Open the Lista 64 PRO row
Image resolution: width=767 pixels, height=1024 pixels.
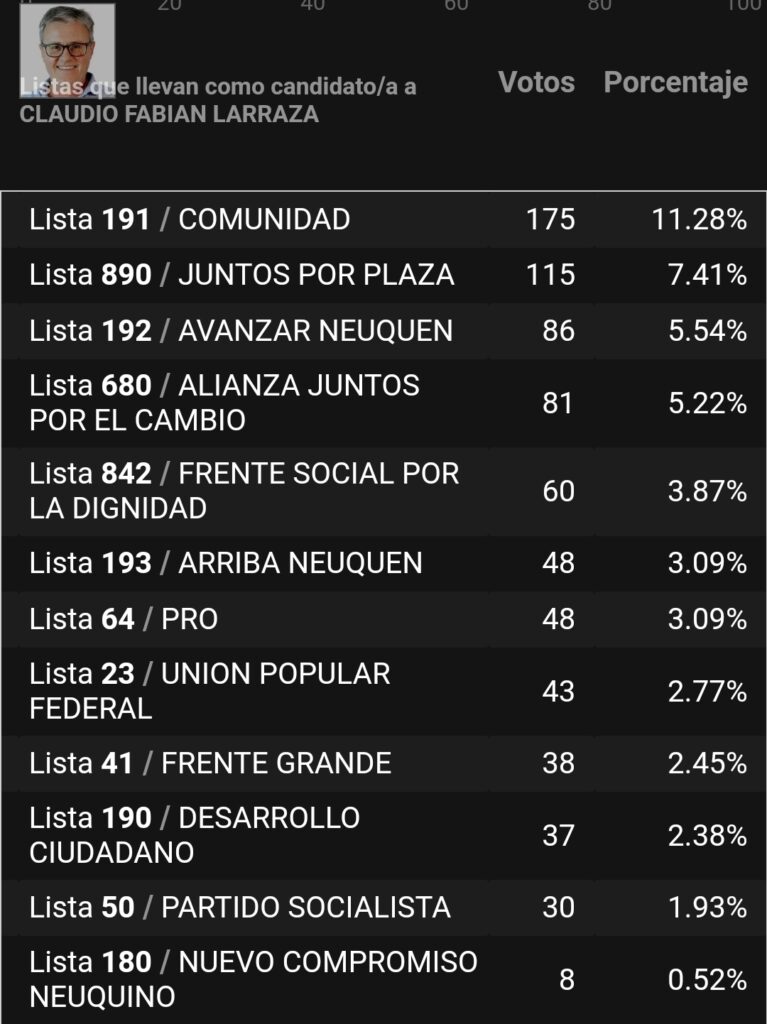click(x=384, y=619)
